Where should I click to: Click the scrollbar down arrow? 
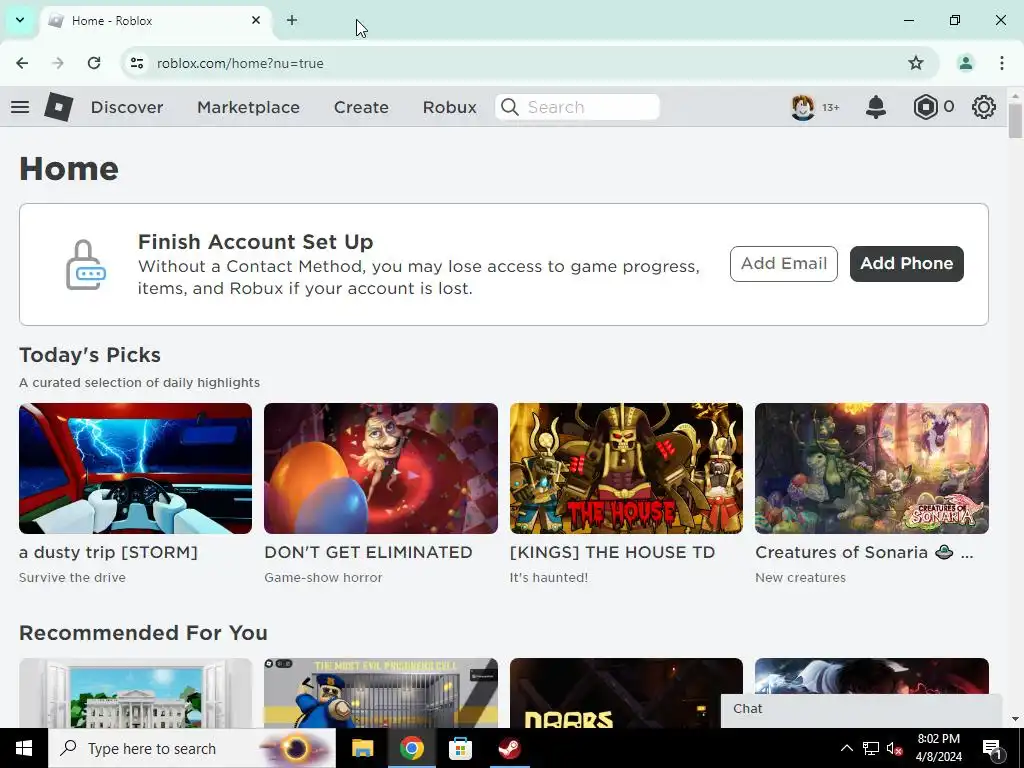point(1015,719)
